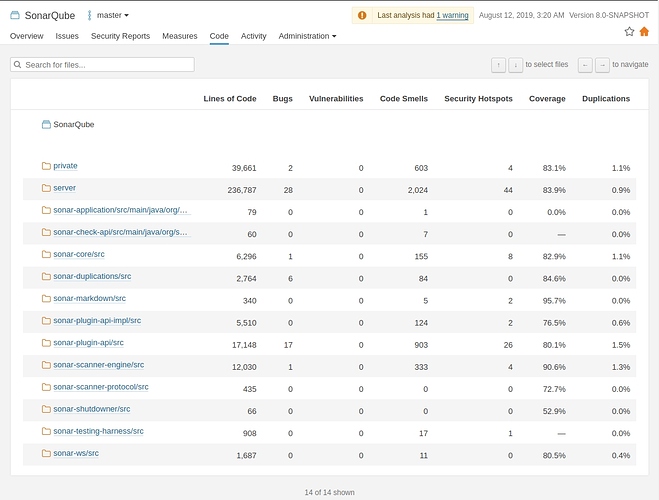The width and height of the screenshot is (659, 500).
Task: Click folder icon of sonar-shutdowner/src row
Action: (46, 409)
